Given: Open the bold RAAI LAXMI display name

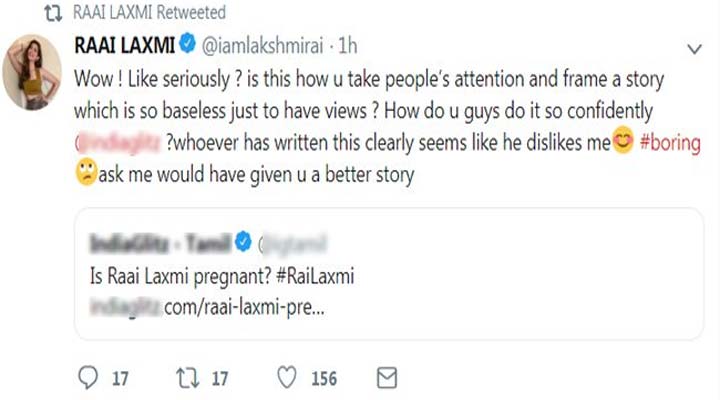Looking at the screenshot, I should [x=125, y=46].
